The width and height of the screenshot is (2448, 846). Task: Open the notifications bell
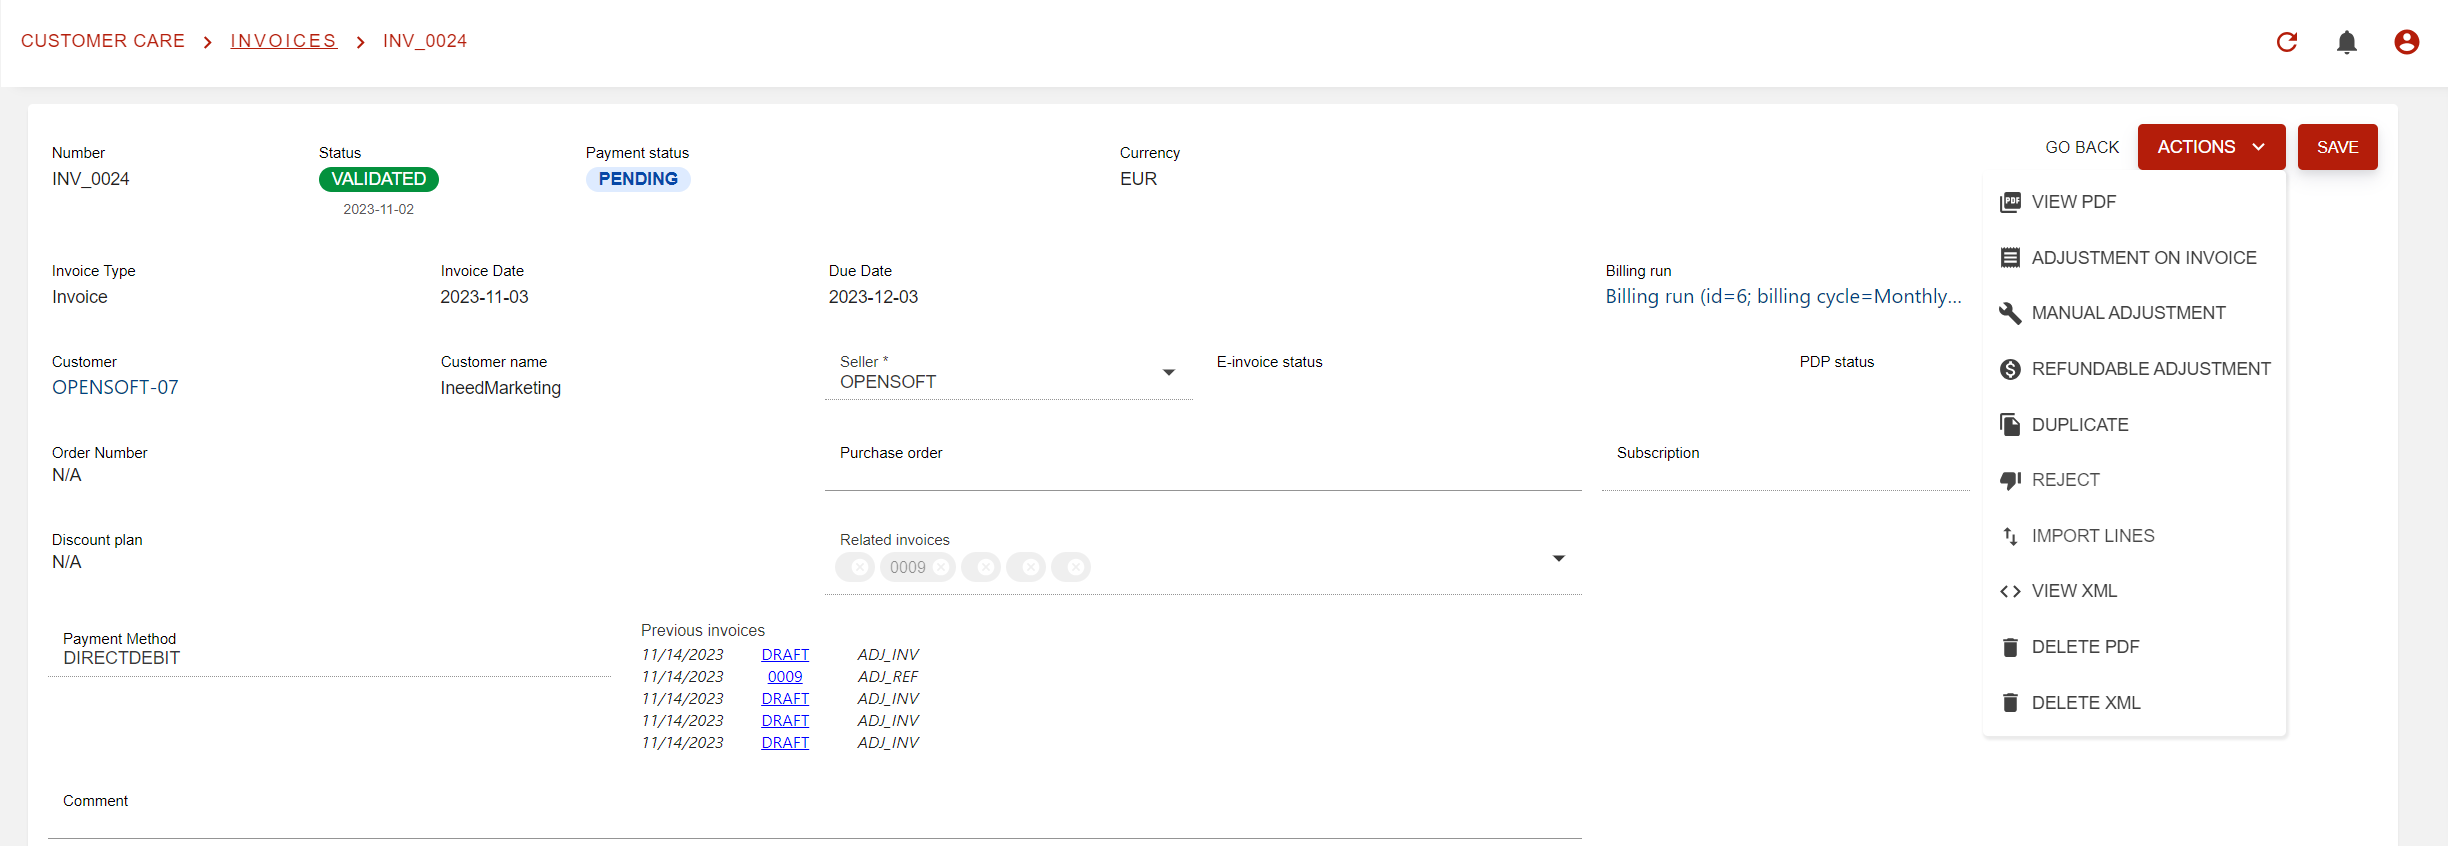point(2346,42)
